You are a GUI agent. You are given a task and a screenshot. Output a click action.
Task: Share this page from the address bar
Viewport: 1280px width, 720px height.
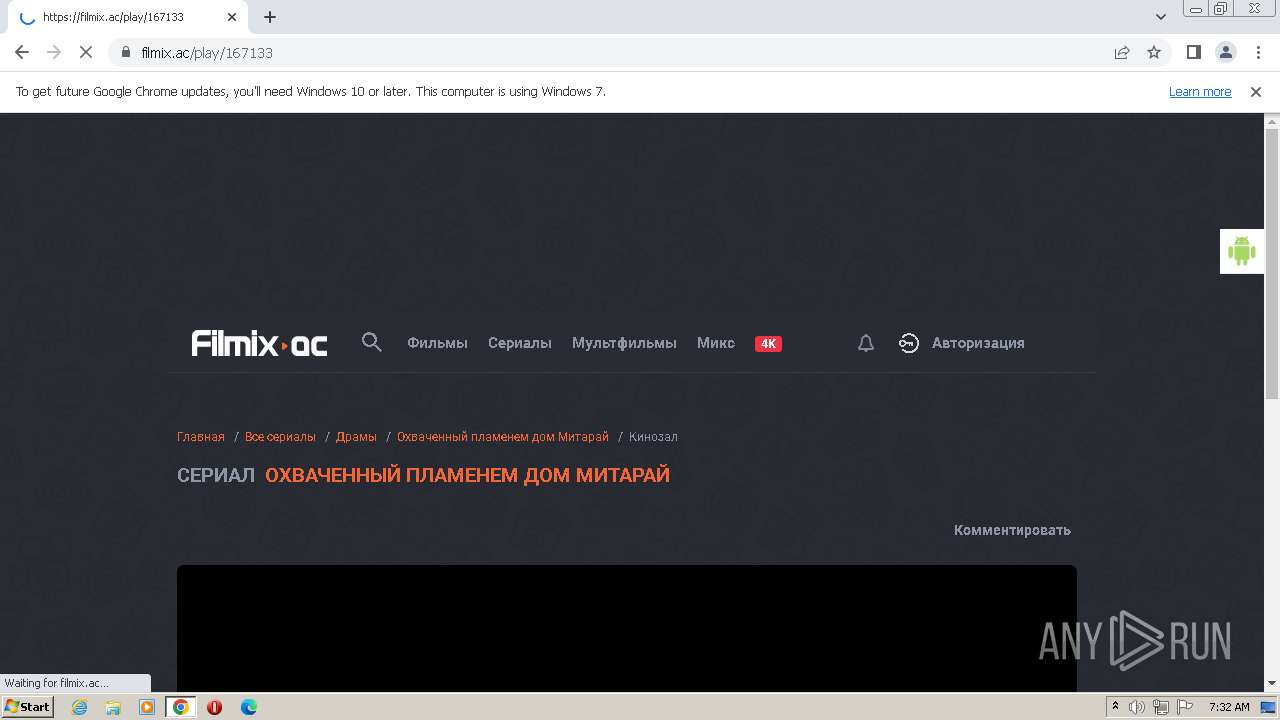click(x=1122, y=52)
